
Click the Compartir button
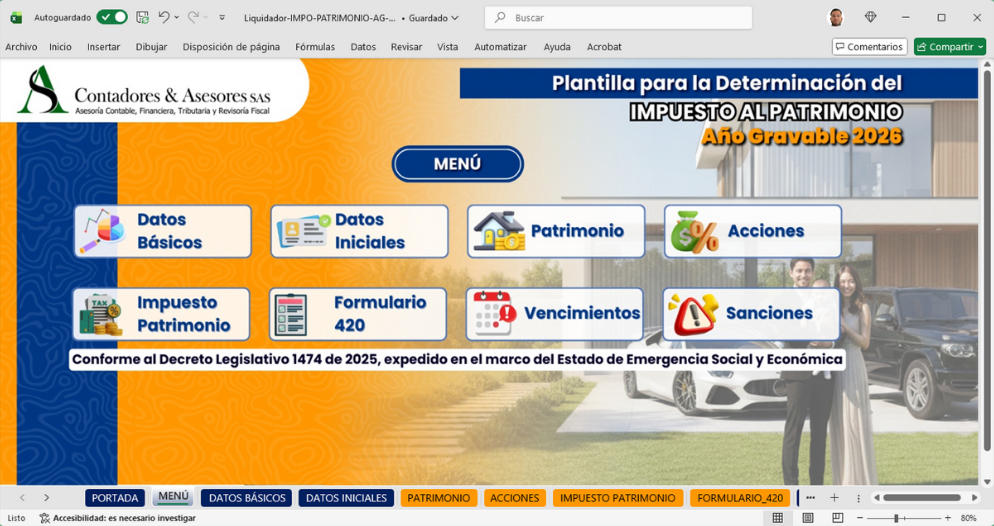(x=950, y=47)
